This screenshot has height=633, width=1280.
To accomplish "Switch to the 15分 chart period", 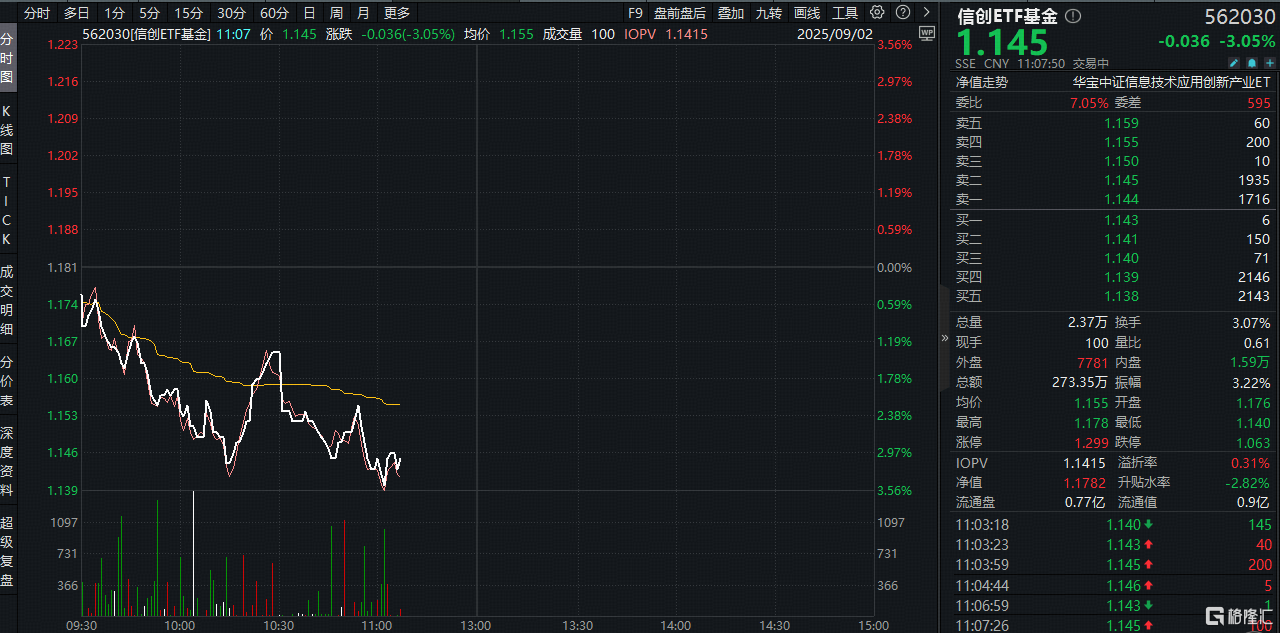I will [x=188, y=13].
